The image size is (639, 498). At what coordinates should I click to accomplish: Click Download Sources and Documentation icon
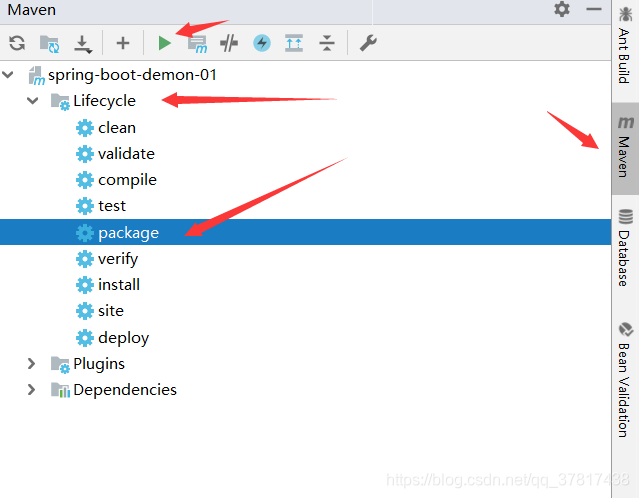[x=83, y=44]
